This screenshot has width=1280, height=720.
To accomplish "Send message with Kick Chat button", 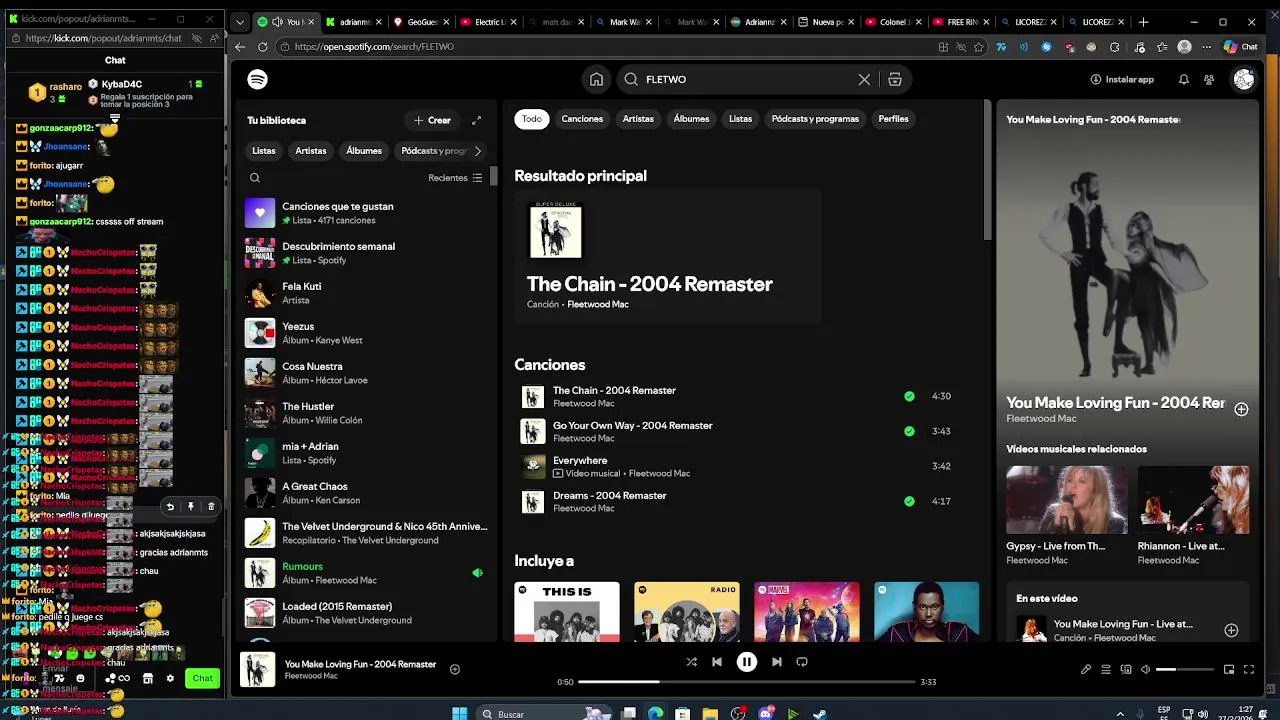I will pos(203,678).
